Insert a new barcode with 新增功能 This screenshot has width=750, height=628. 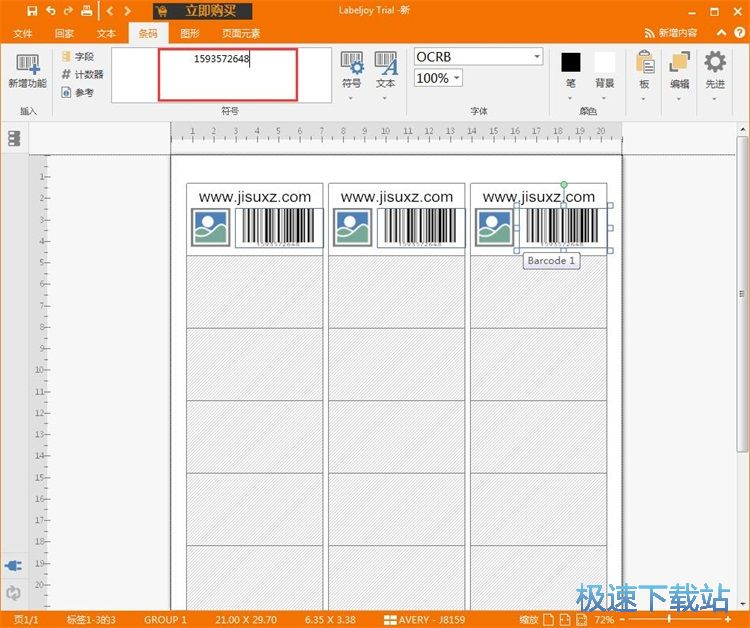point(27,71)
